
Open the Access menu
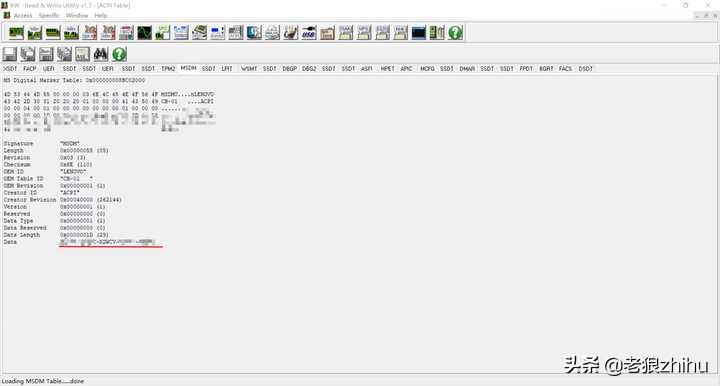coord(23,15)
